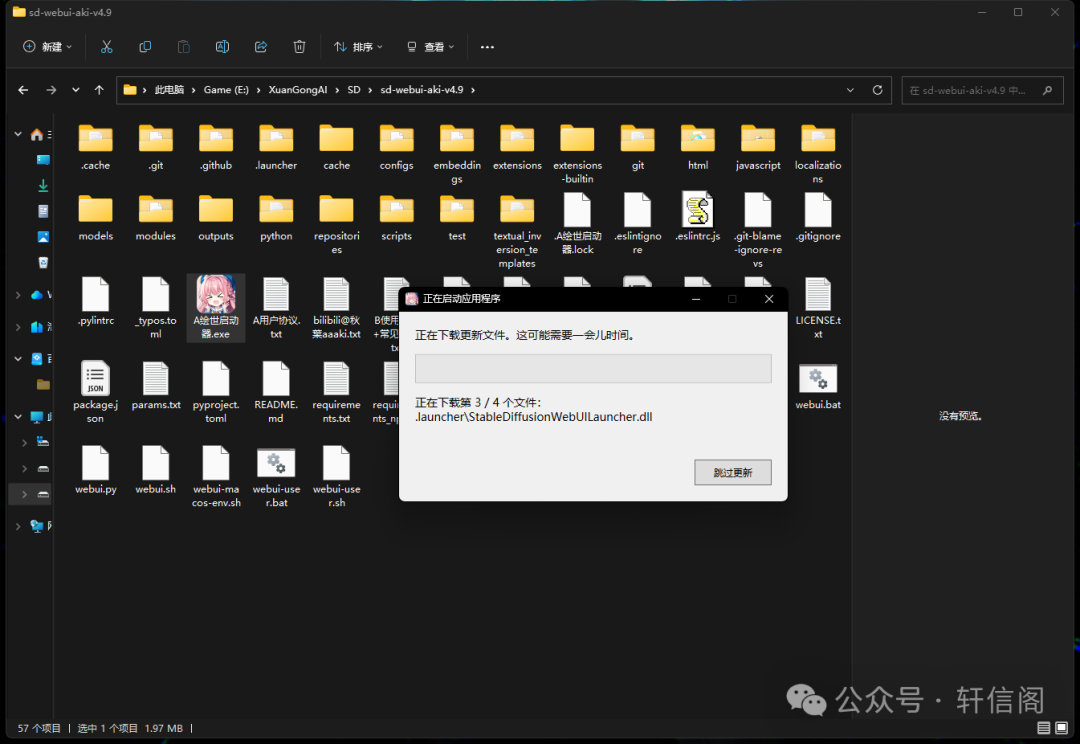Click the download progress bar in the dialog
The height and width of the screenshot is (744, 1080).
[x=593, y=368]
